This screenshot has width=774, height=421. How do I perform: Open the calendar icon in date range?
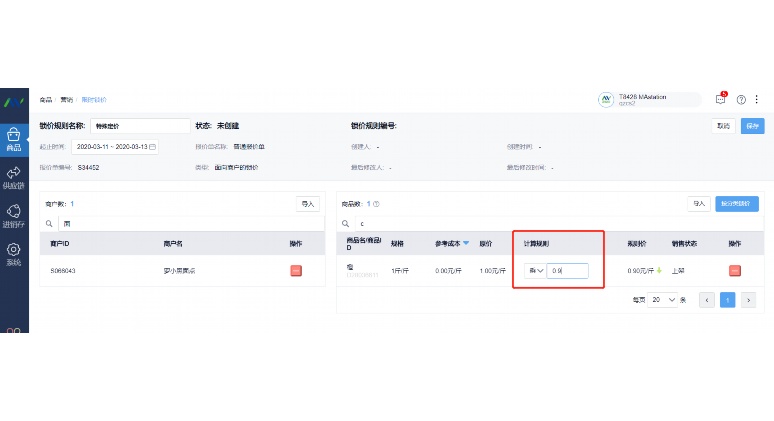153,147
